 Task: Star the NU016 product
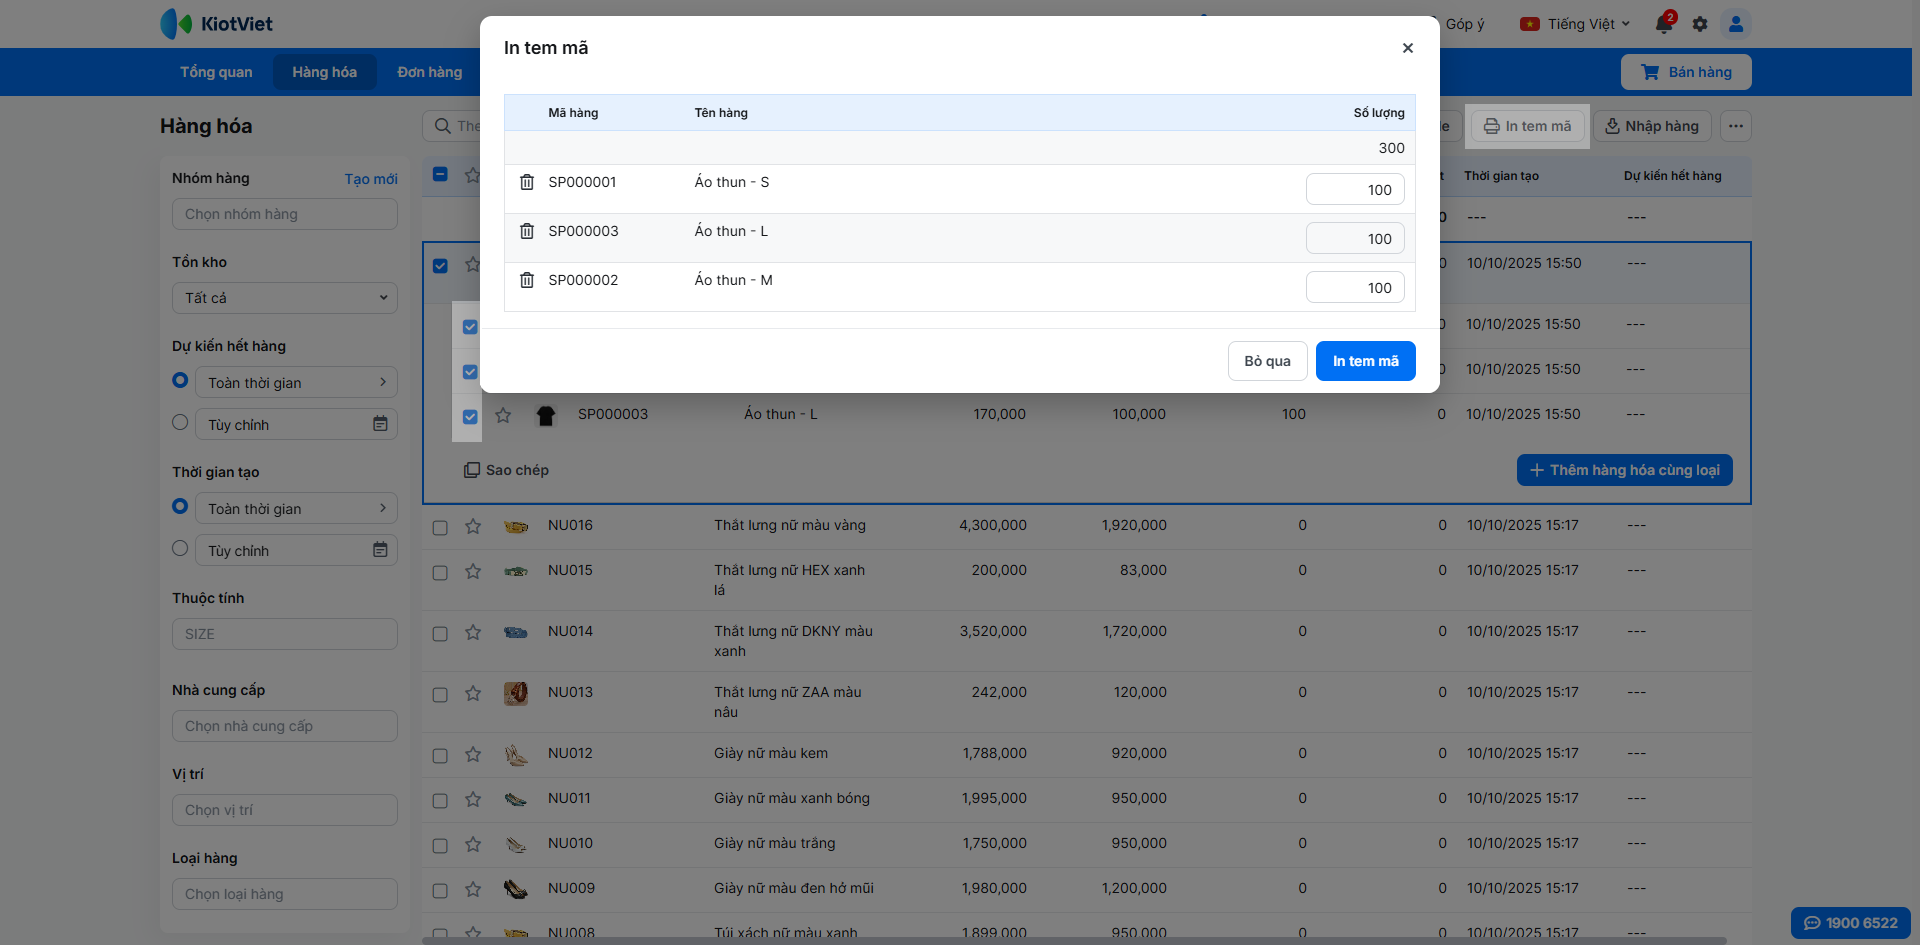473,526
